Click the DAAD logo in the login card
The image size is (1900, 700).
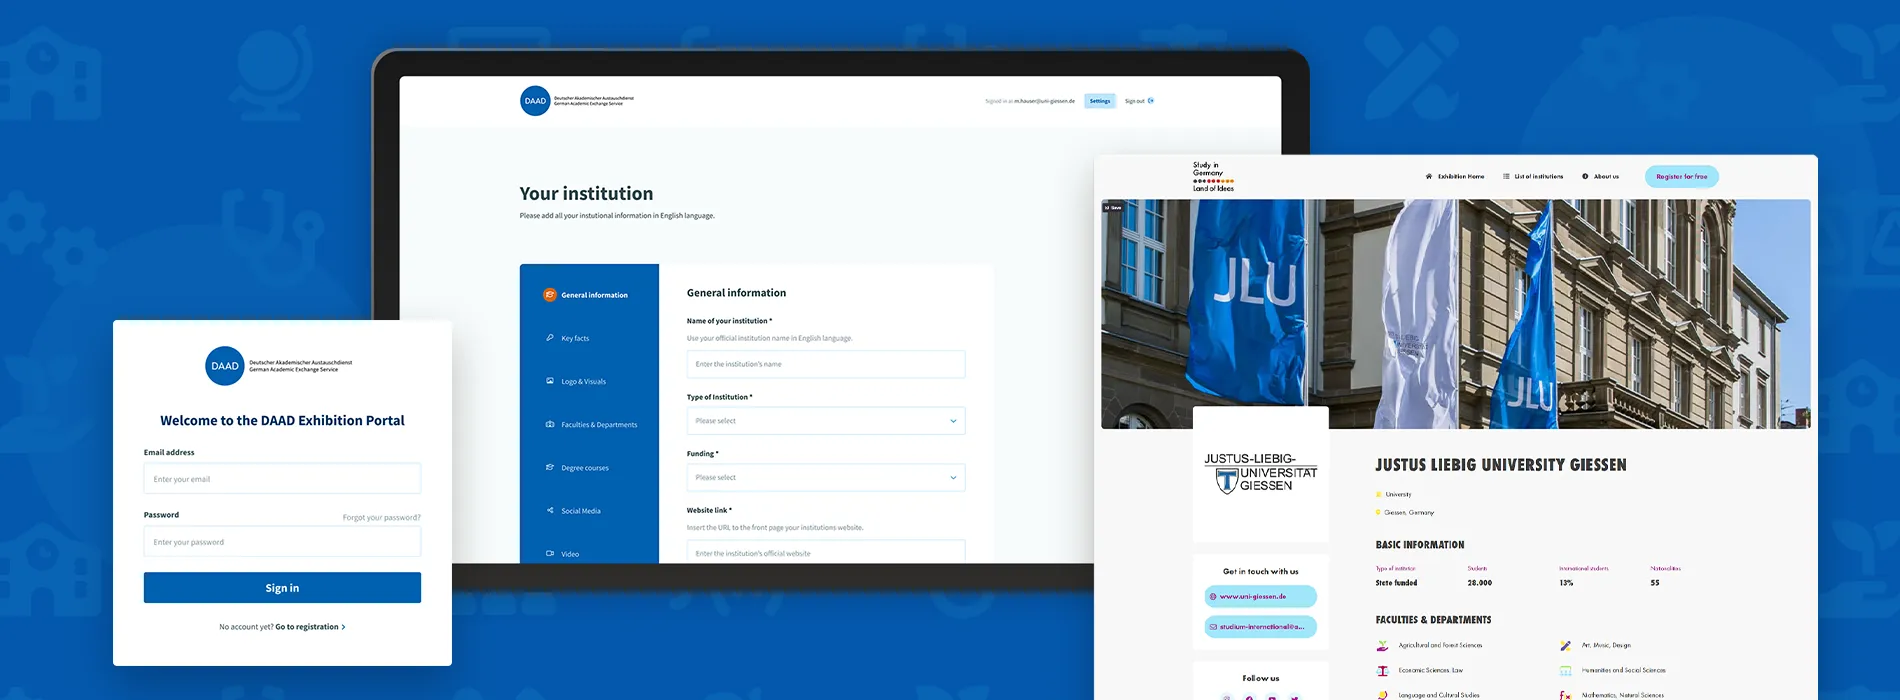coord(225,366)
